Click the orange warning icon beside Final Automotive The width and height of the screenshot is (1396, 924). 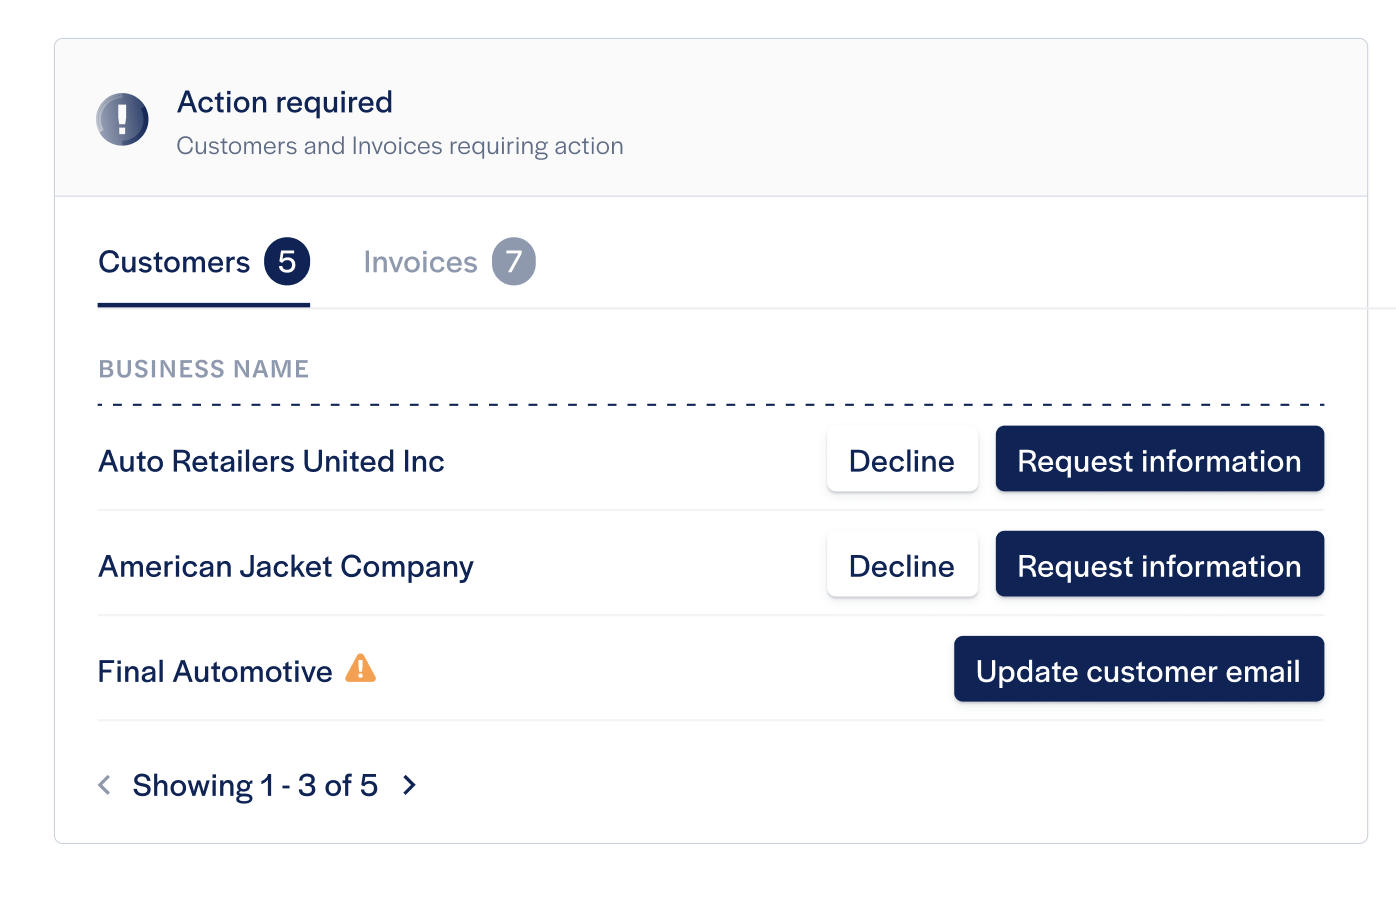360,668
